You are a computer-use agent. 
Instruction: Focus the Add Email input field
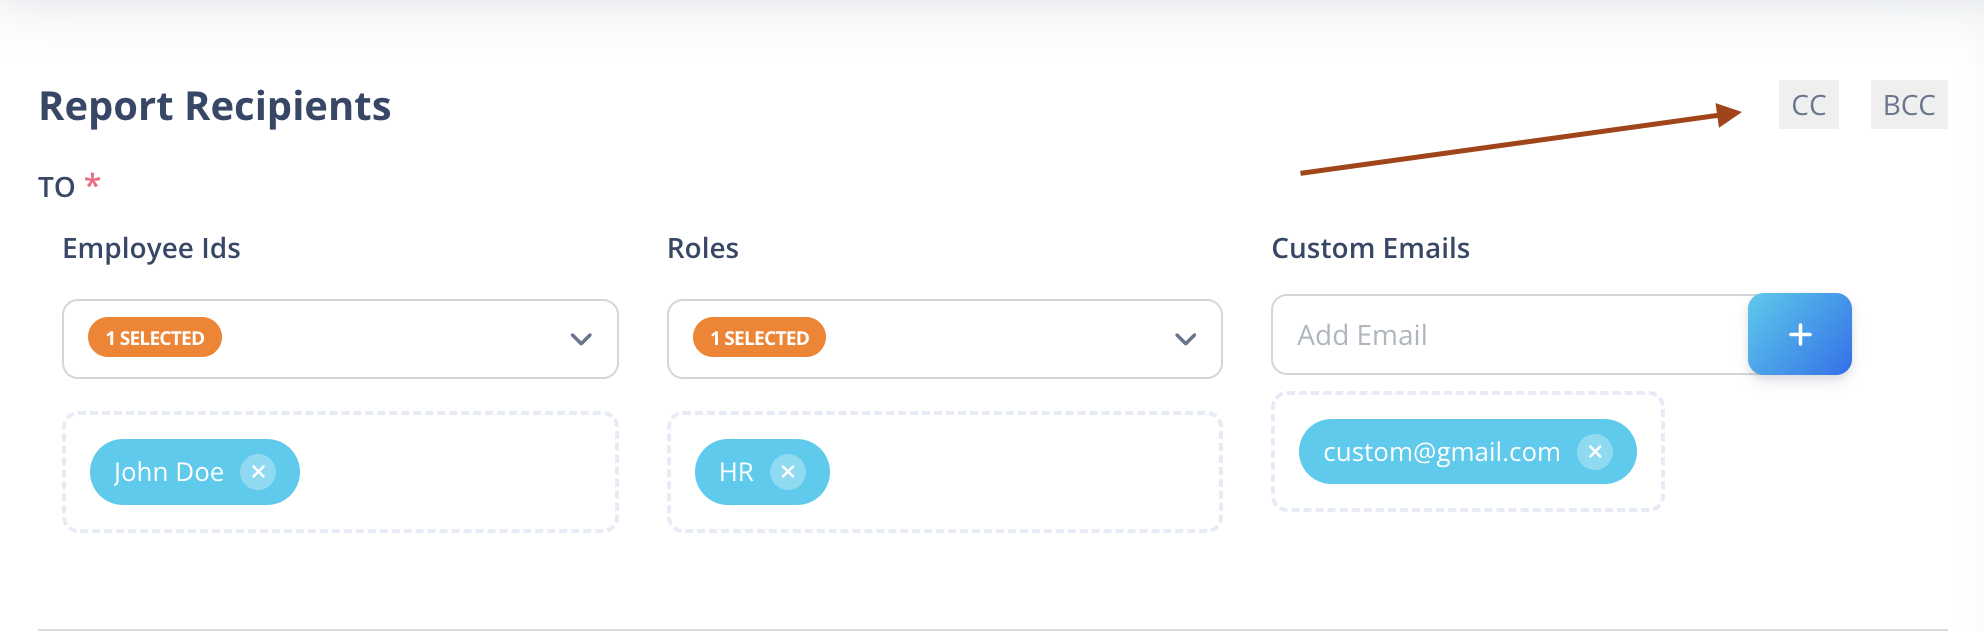1510,335
